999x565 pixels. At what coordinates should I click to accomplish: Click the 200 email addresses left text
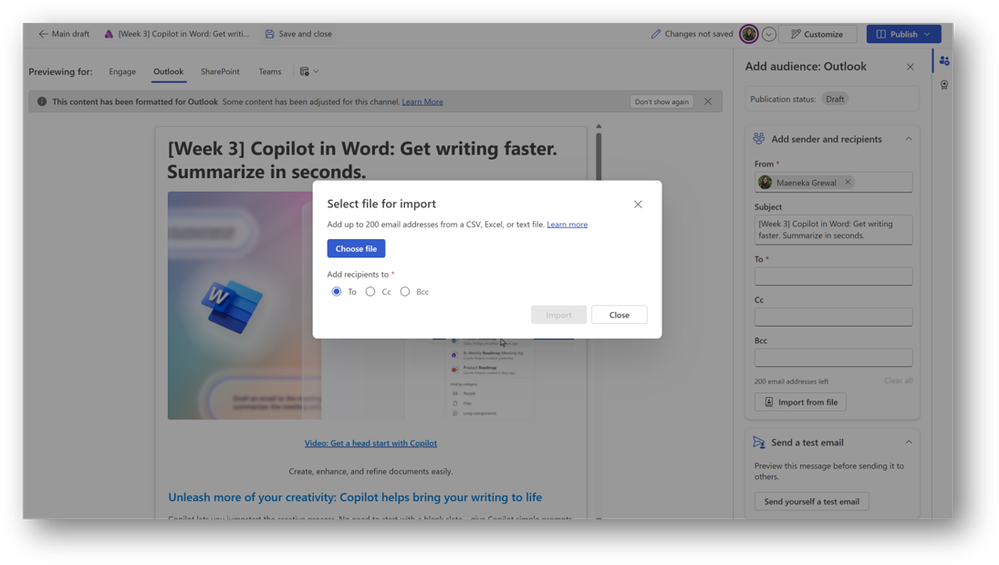pyautogui.click(x=791, y=382)
